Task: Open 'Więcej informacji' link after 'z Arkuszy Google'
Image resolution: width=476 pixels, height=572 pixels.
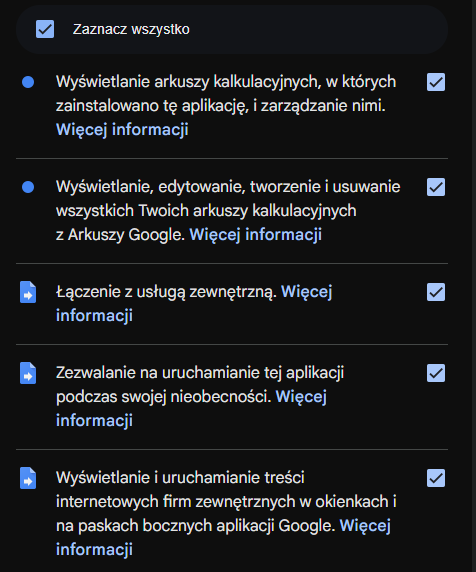Action: (x=256, y=235)
